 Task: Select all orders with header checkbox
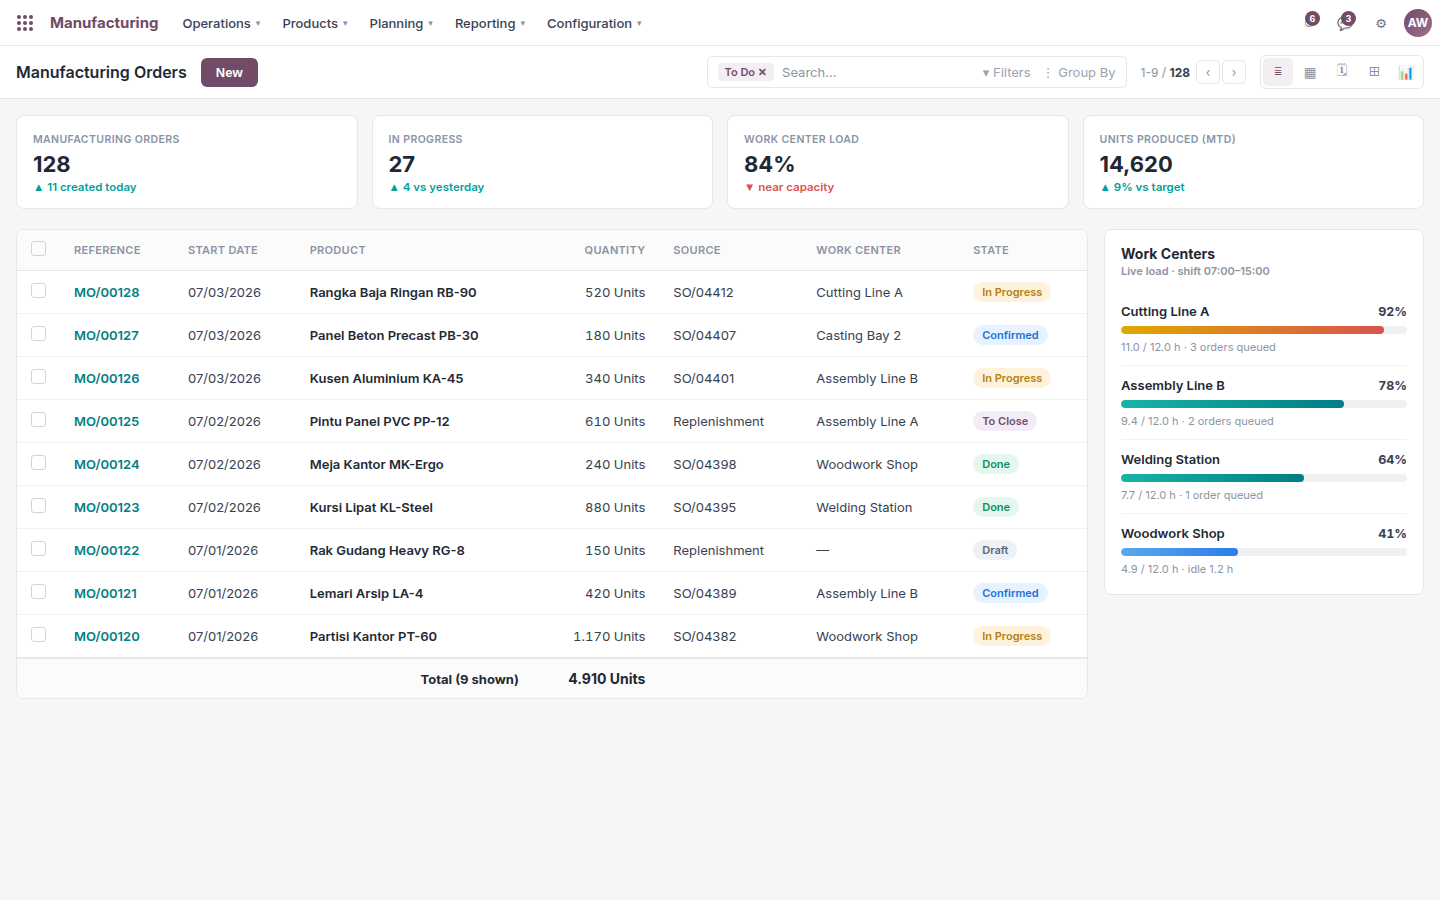pos(39,249)
